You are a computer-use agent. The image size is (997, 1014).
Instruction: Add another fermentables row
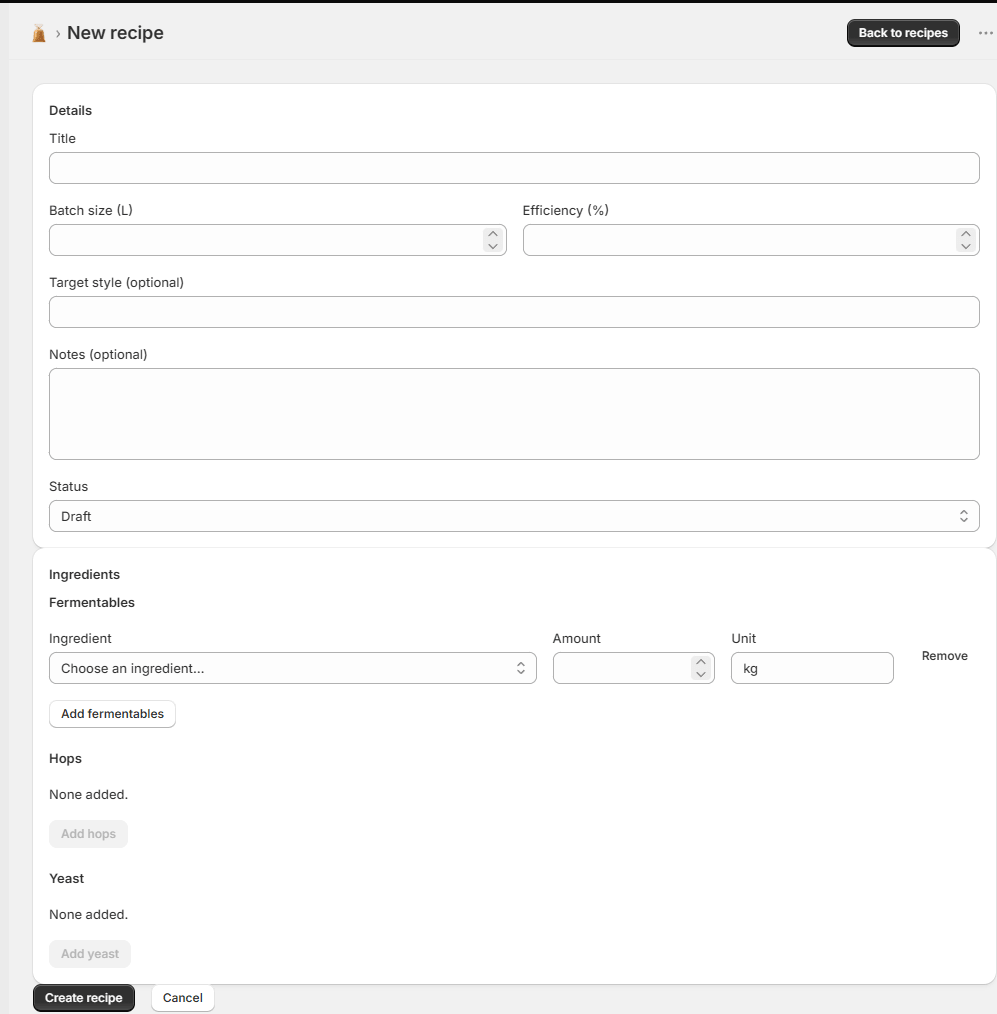[113, 714]
